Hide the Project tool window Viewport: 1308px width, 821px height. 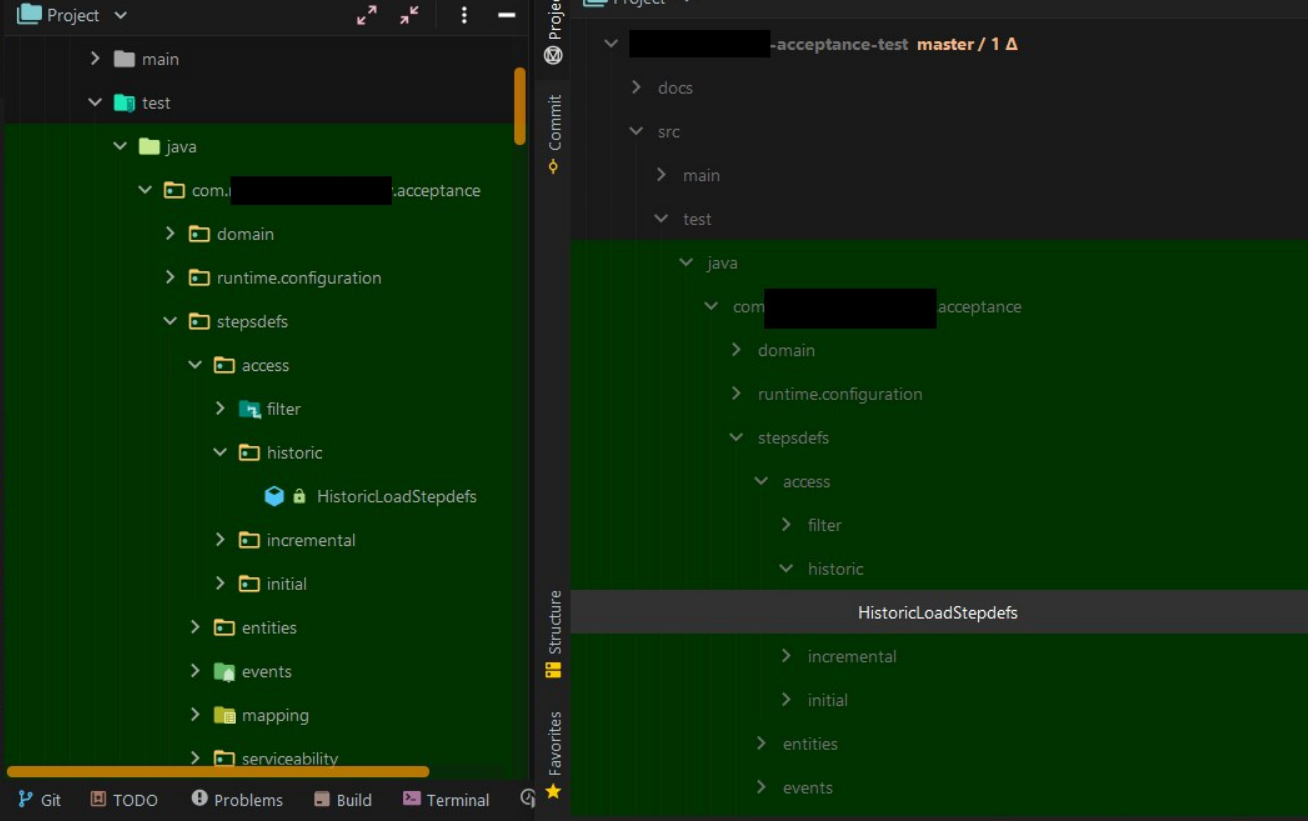tap(509, 16)
